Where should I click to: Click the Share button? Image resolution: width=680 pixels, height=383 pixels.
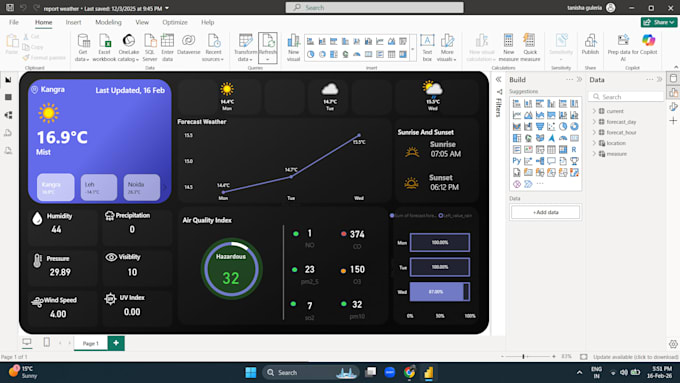tap(659, 22)
